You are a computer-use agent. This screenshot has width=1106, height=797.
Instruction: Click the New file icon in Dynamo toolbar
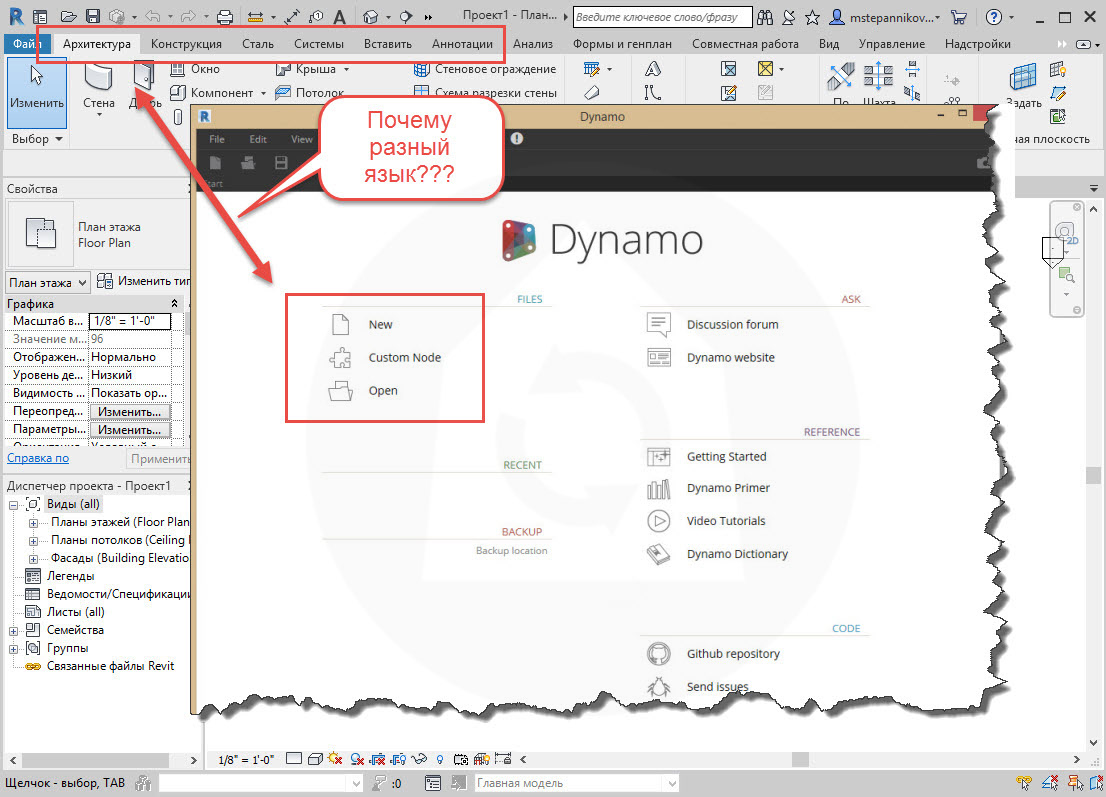(215, 163)
